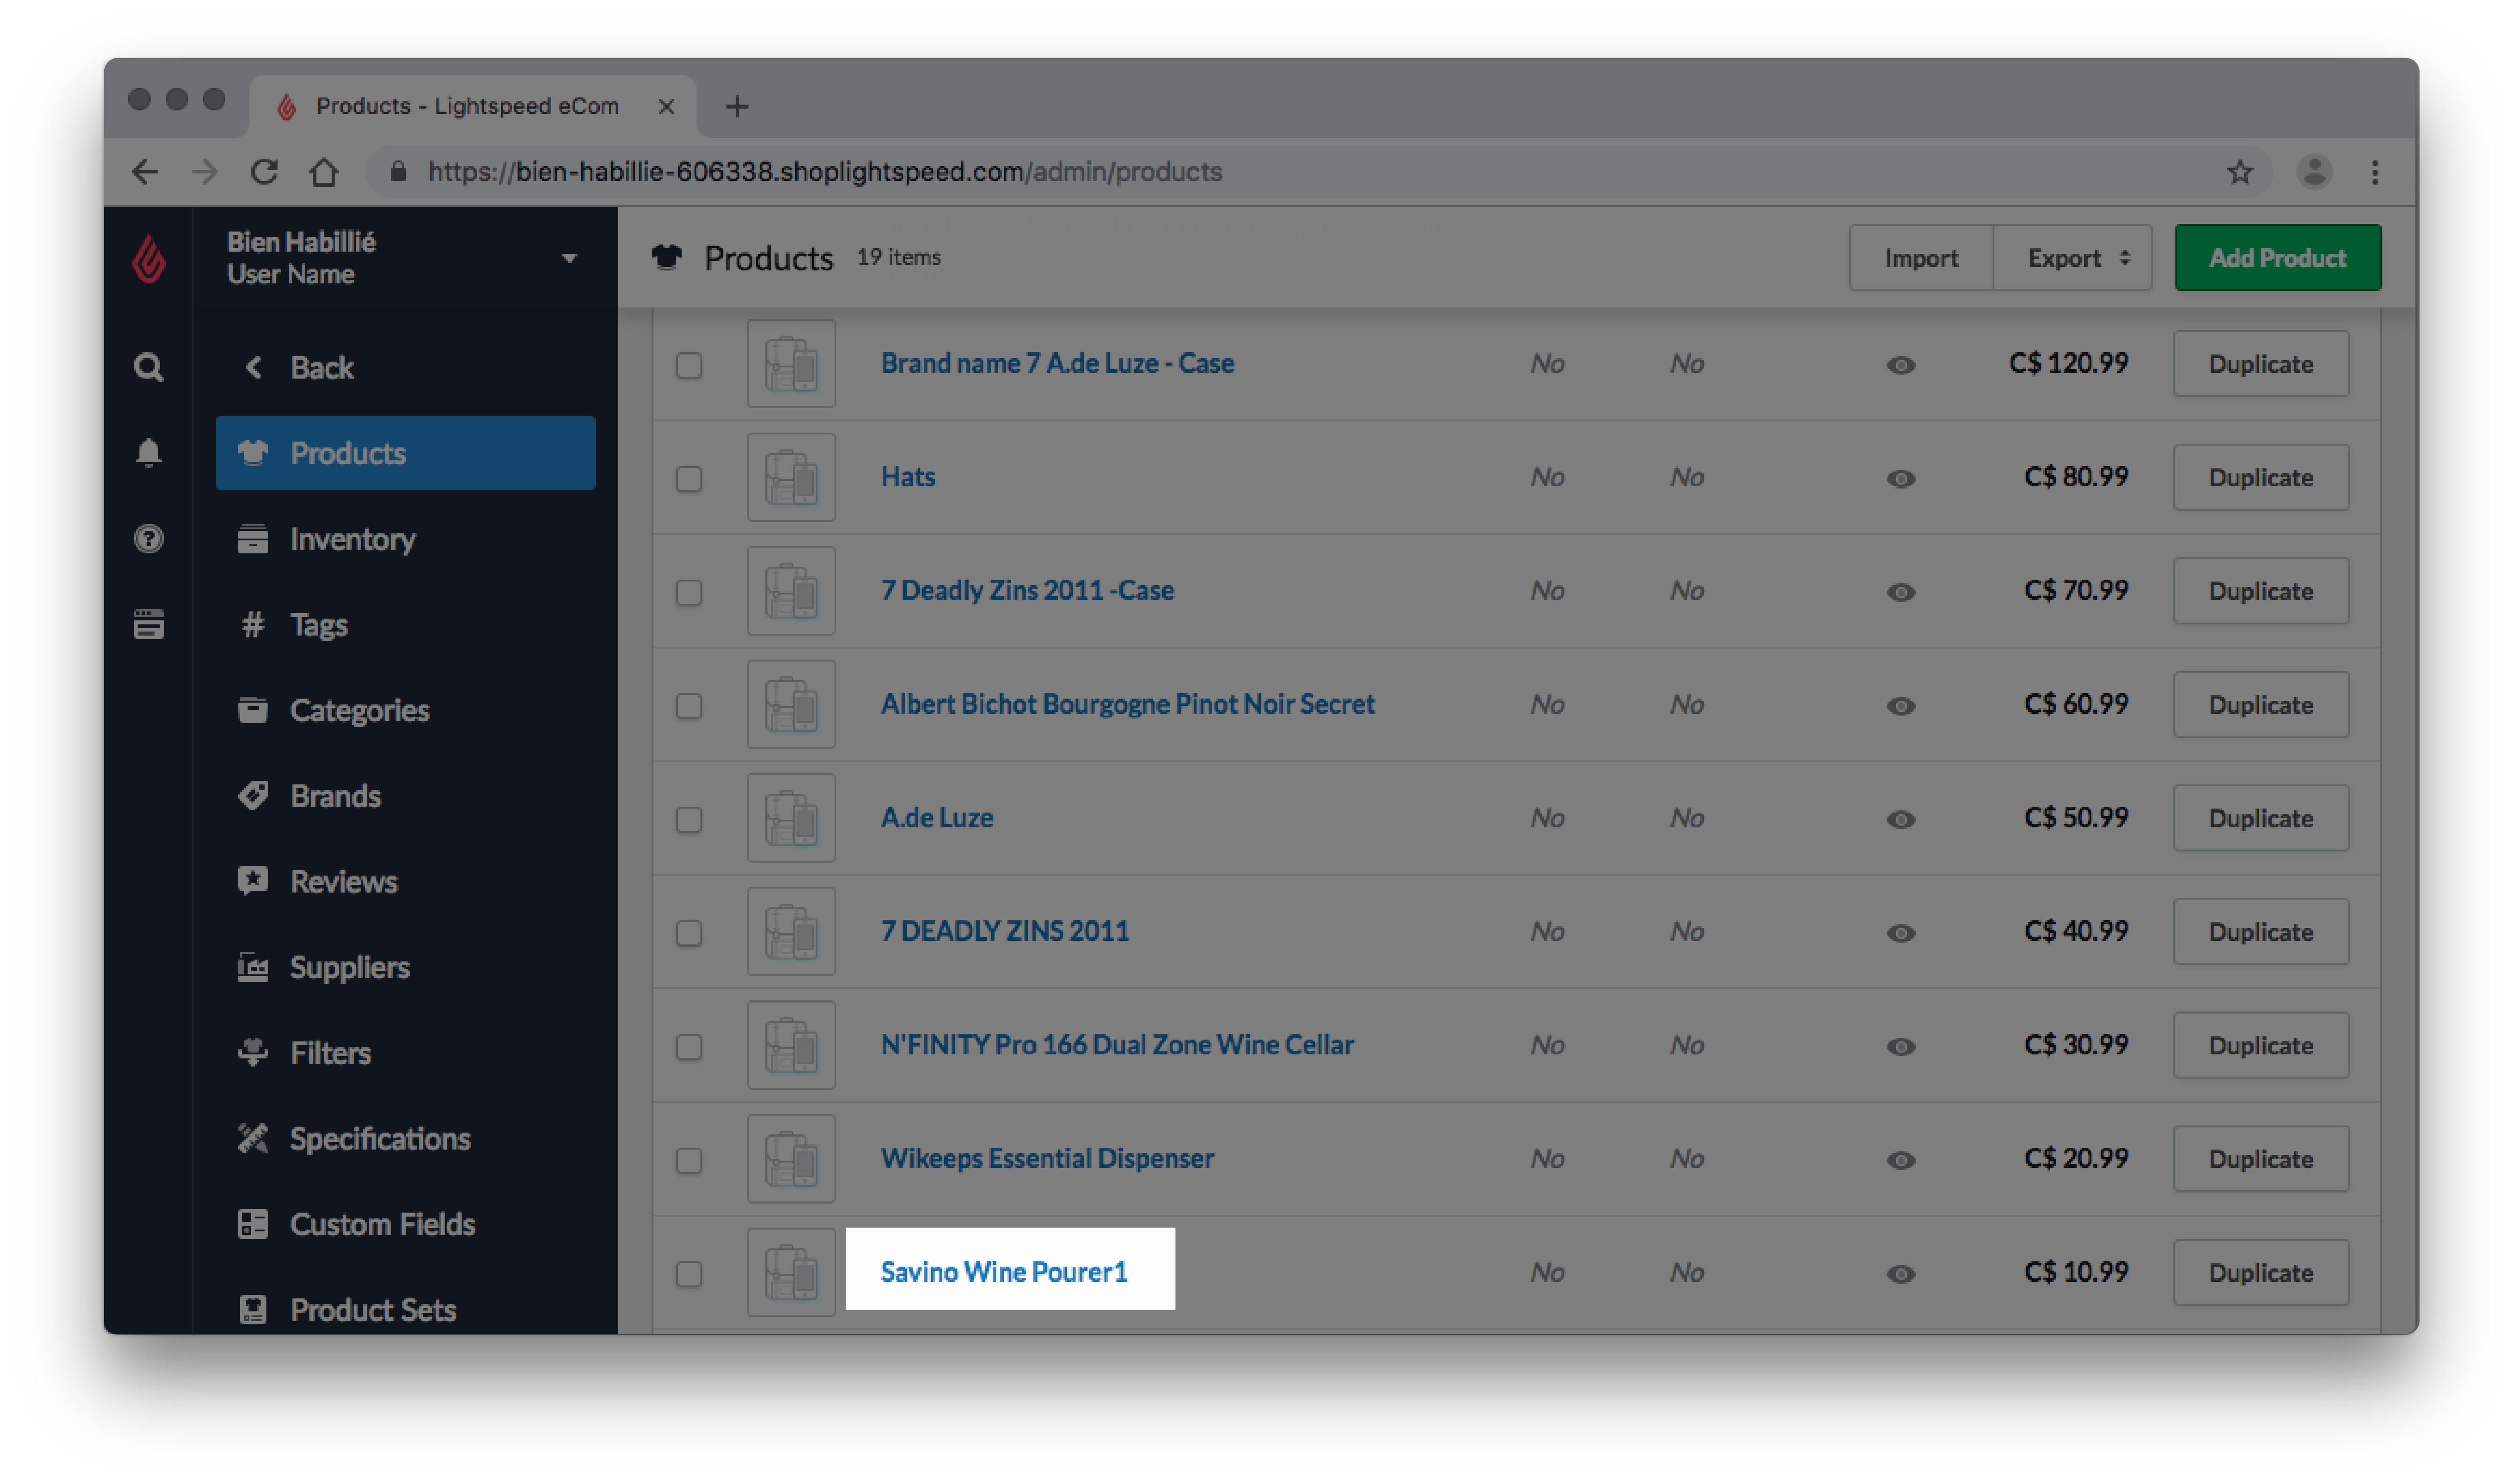Select the checkbox for the A.de Luze row
This screenshot has width=2520, height=1483.
(x=689, y=820)
